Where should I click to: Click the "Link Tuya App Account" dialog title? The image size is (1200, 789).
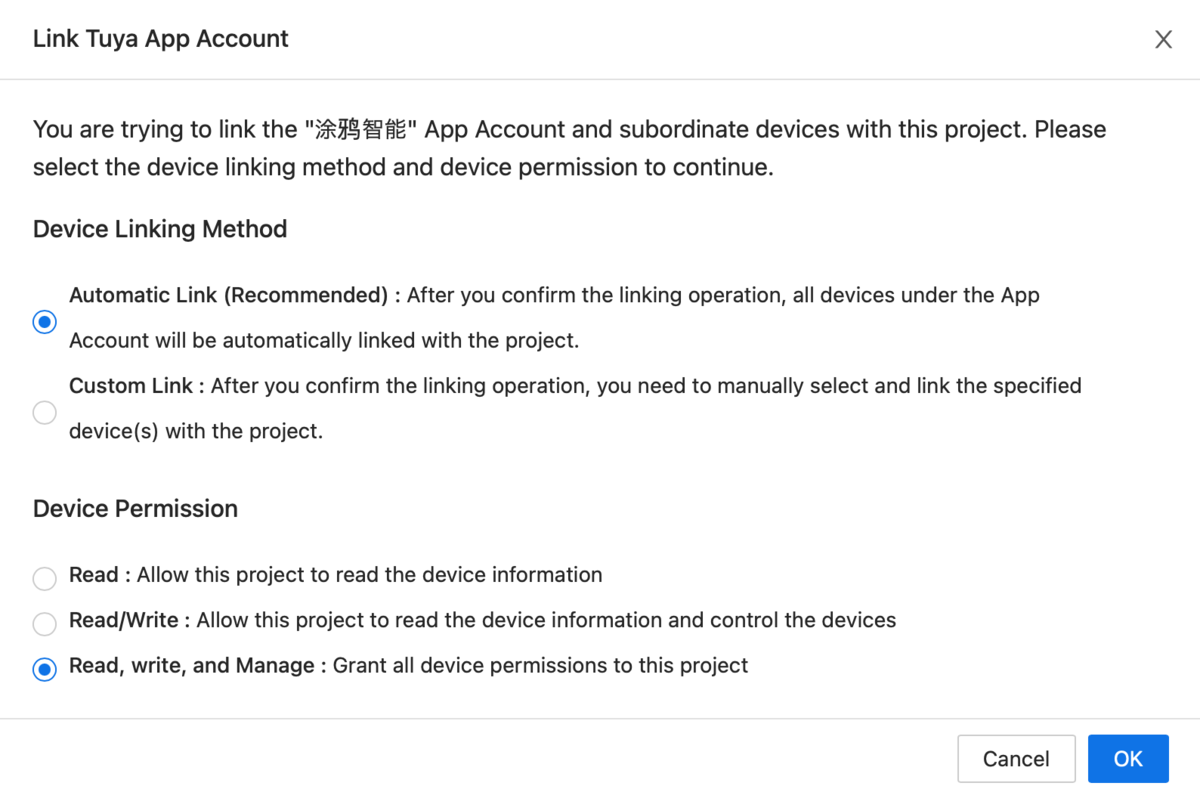(160, 39)
